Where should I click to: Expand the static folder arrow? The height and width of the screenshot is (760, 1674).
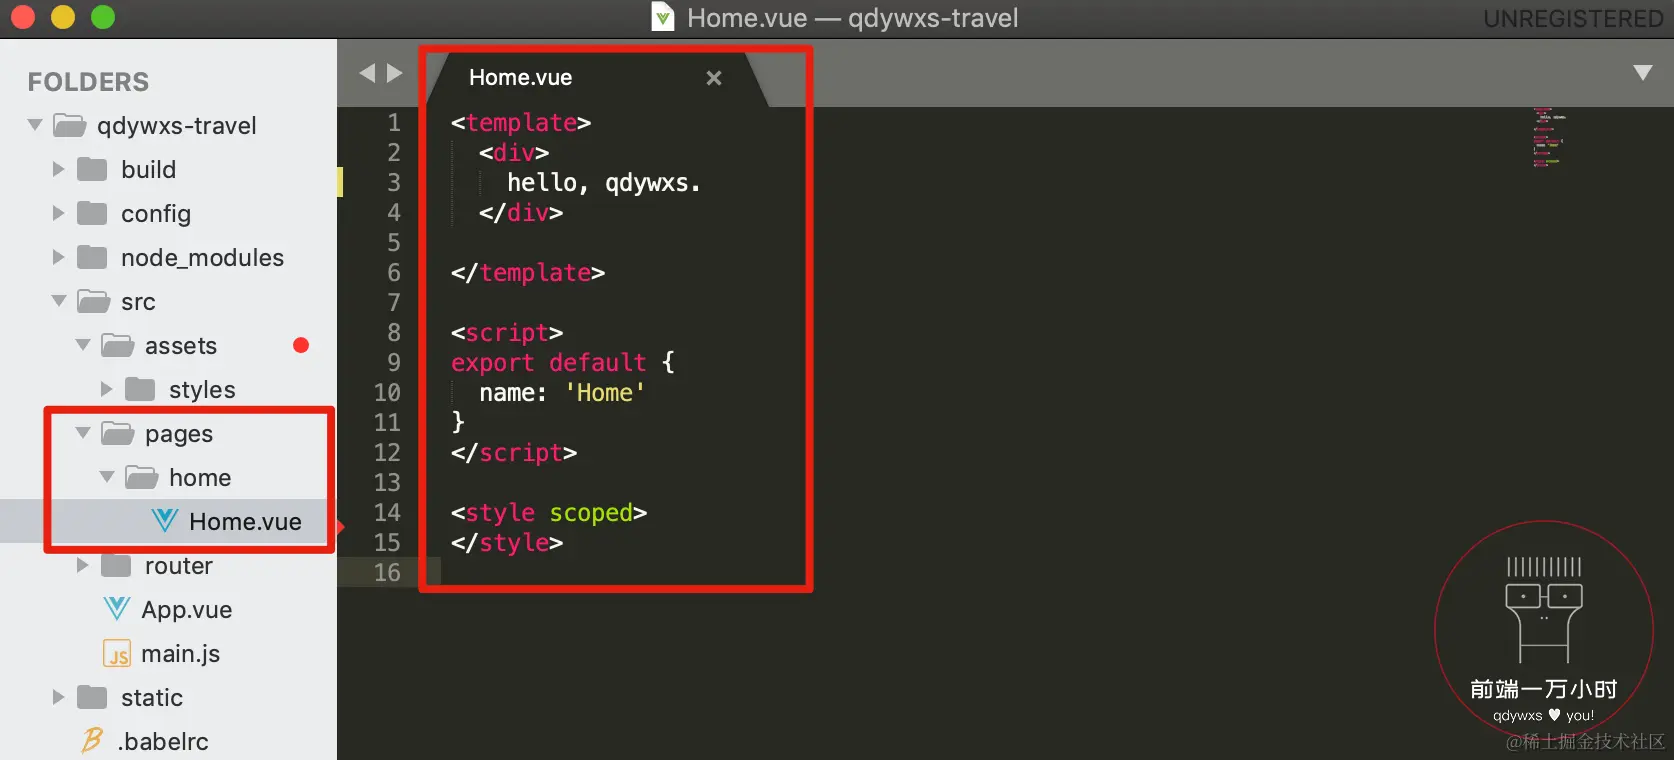coord(58,697)
